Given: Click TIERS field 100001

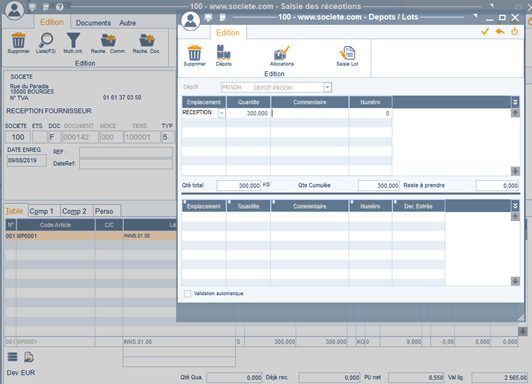Looking at the screenshot, I should 142,137.
